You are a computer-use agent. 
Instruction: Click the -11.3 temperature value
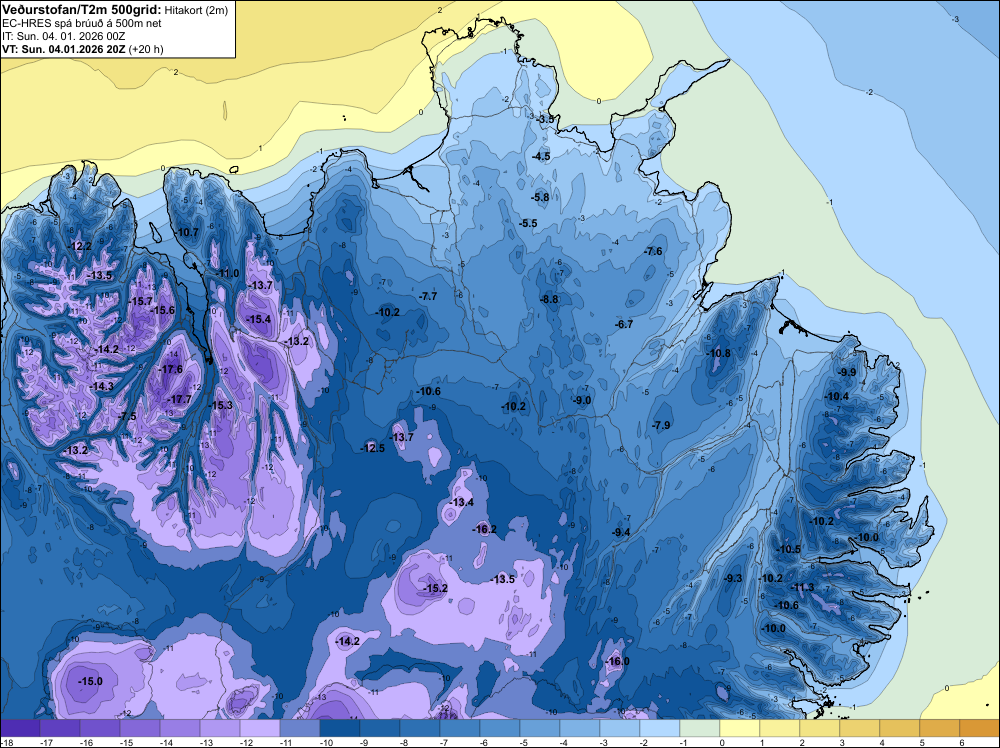[803, 587]
